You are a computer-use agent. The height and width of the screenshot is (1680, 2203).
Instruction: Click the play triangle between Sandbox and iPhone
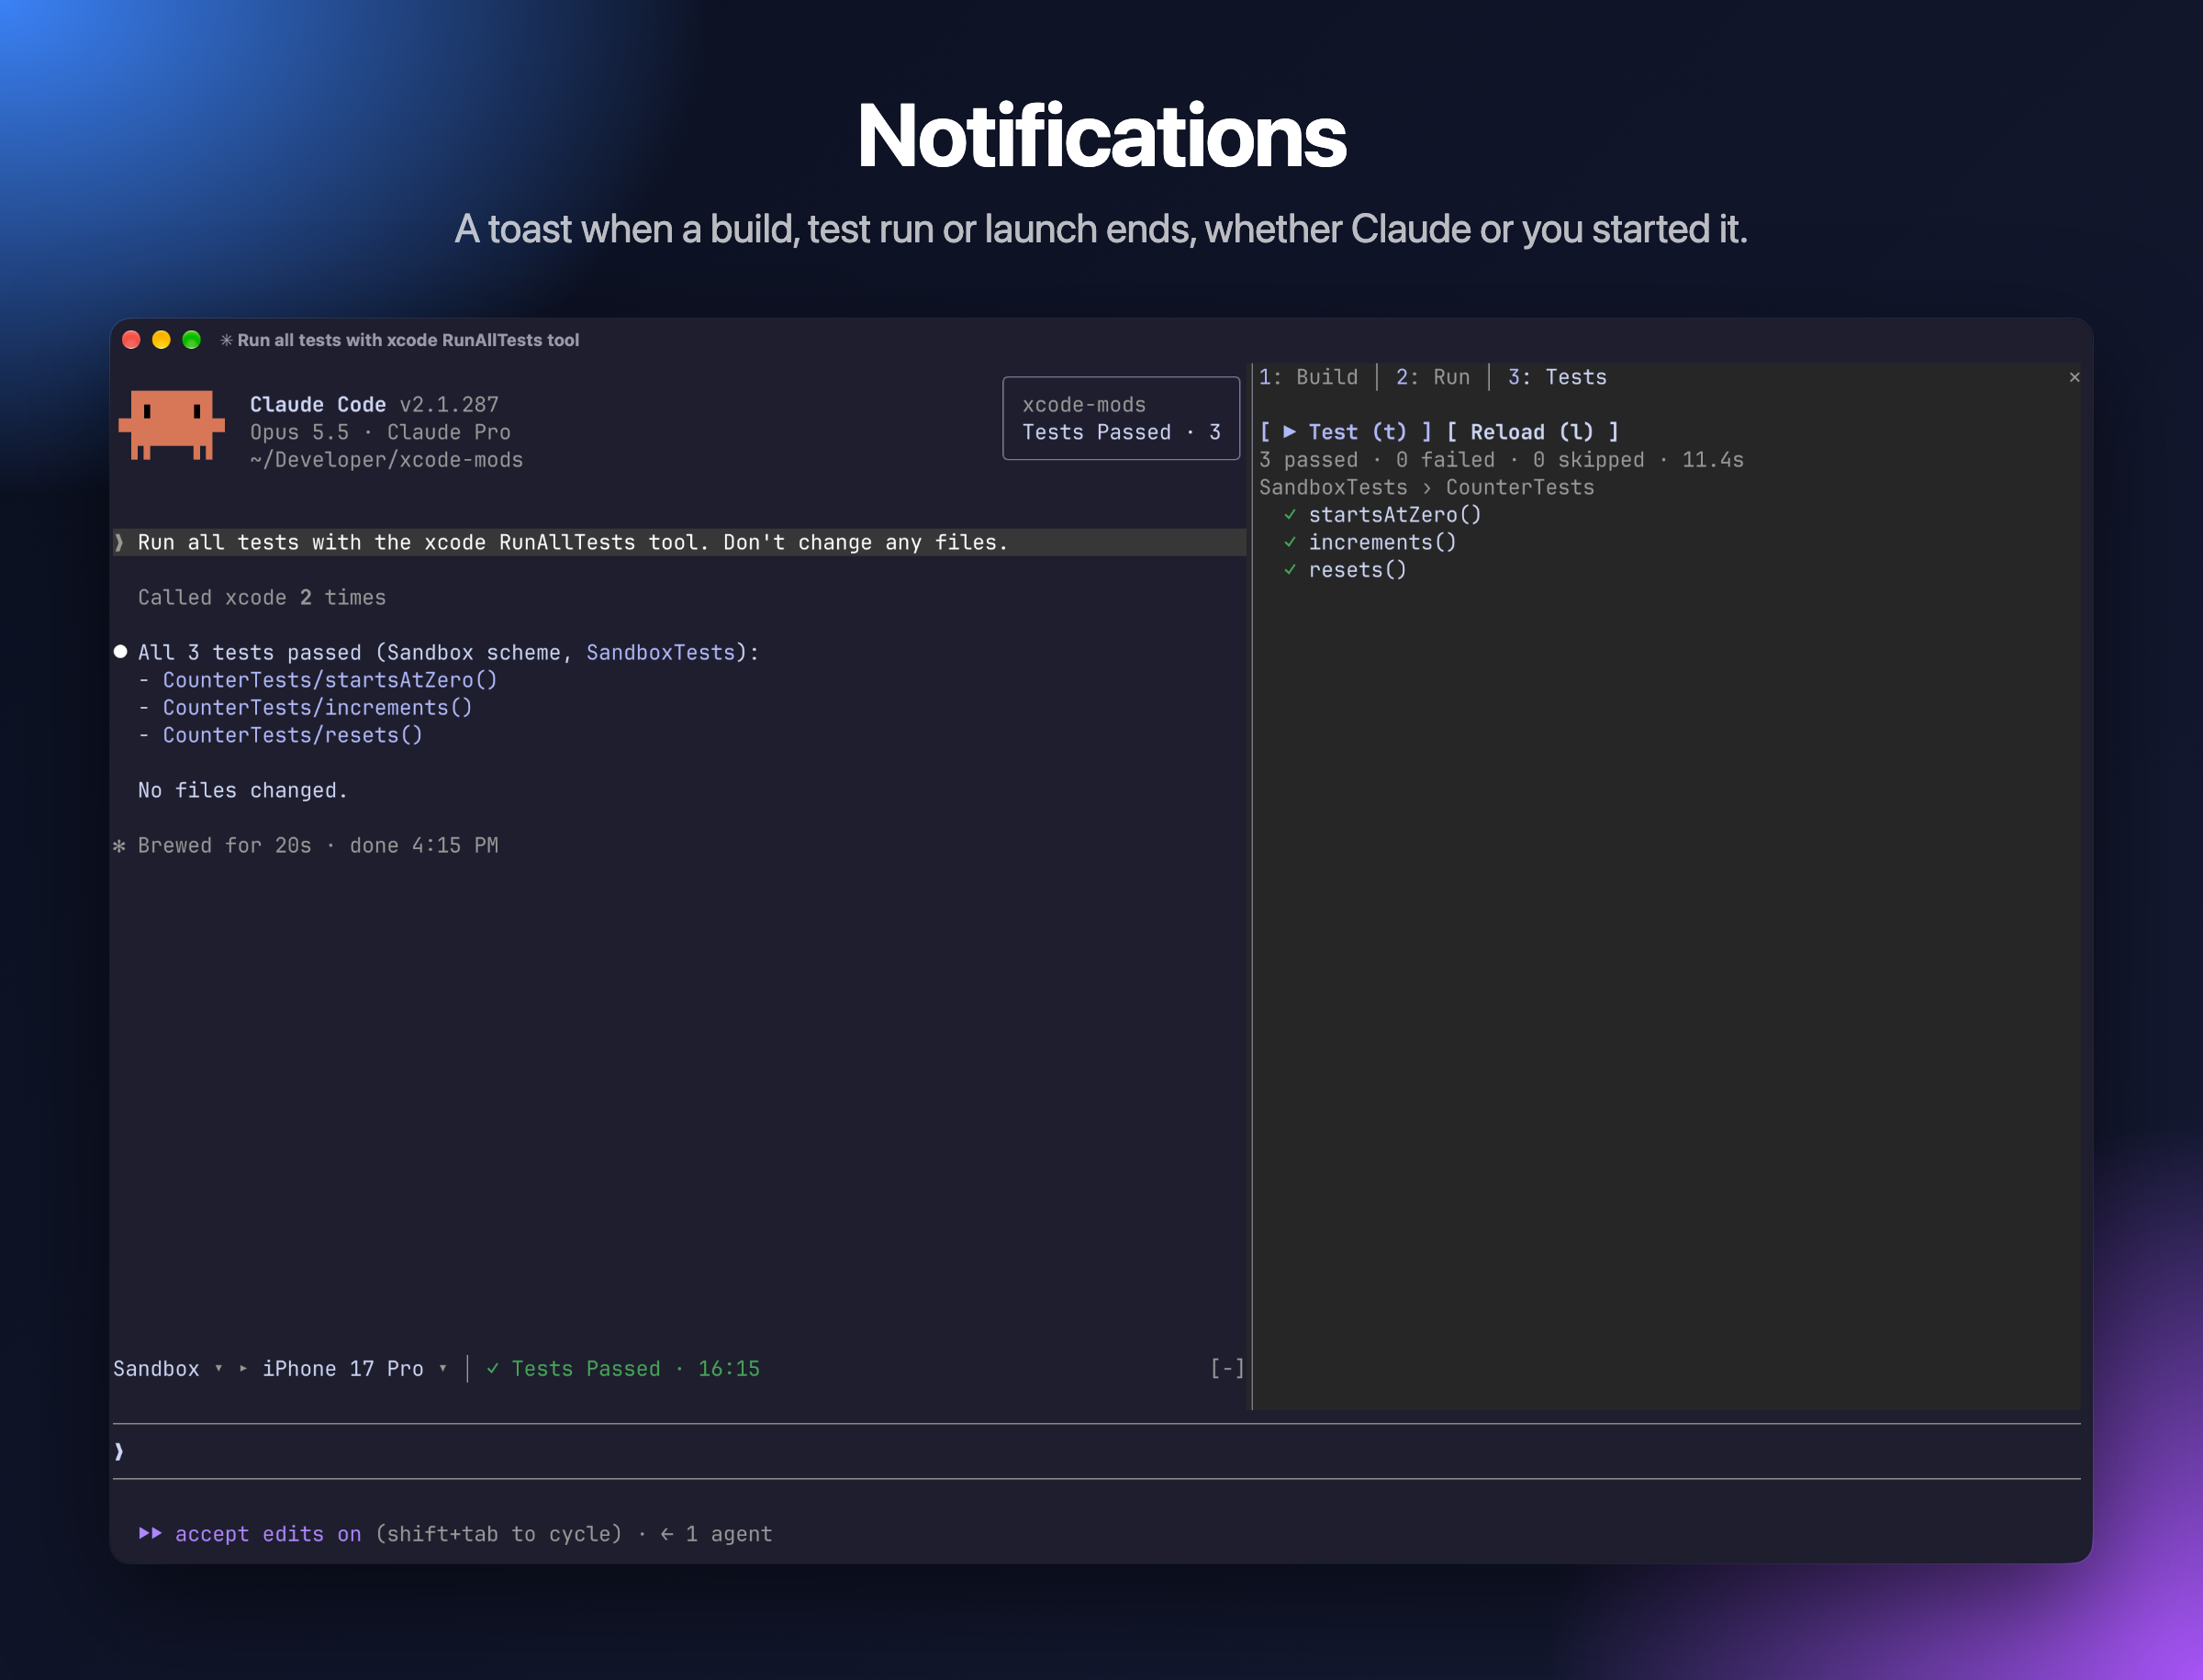(243, 1369)
